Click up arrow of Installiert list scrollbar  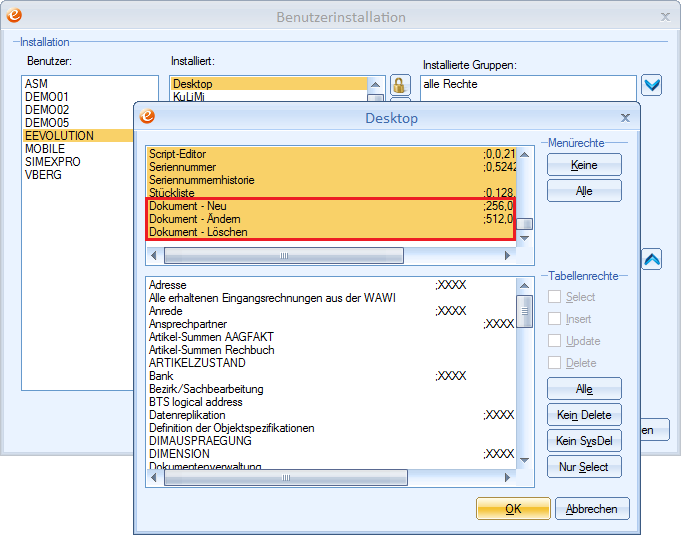coord(376,84)
